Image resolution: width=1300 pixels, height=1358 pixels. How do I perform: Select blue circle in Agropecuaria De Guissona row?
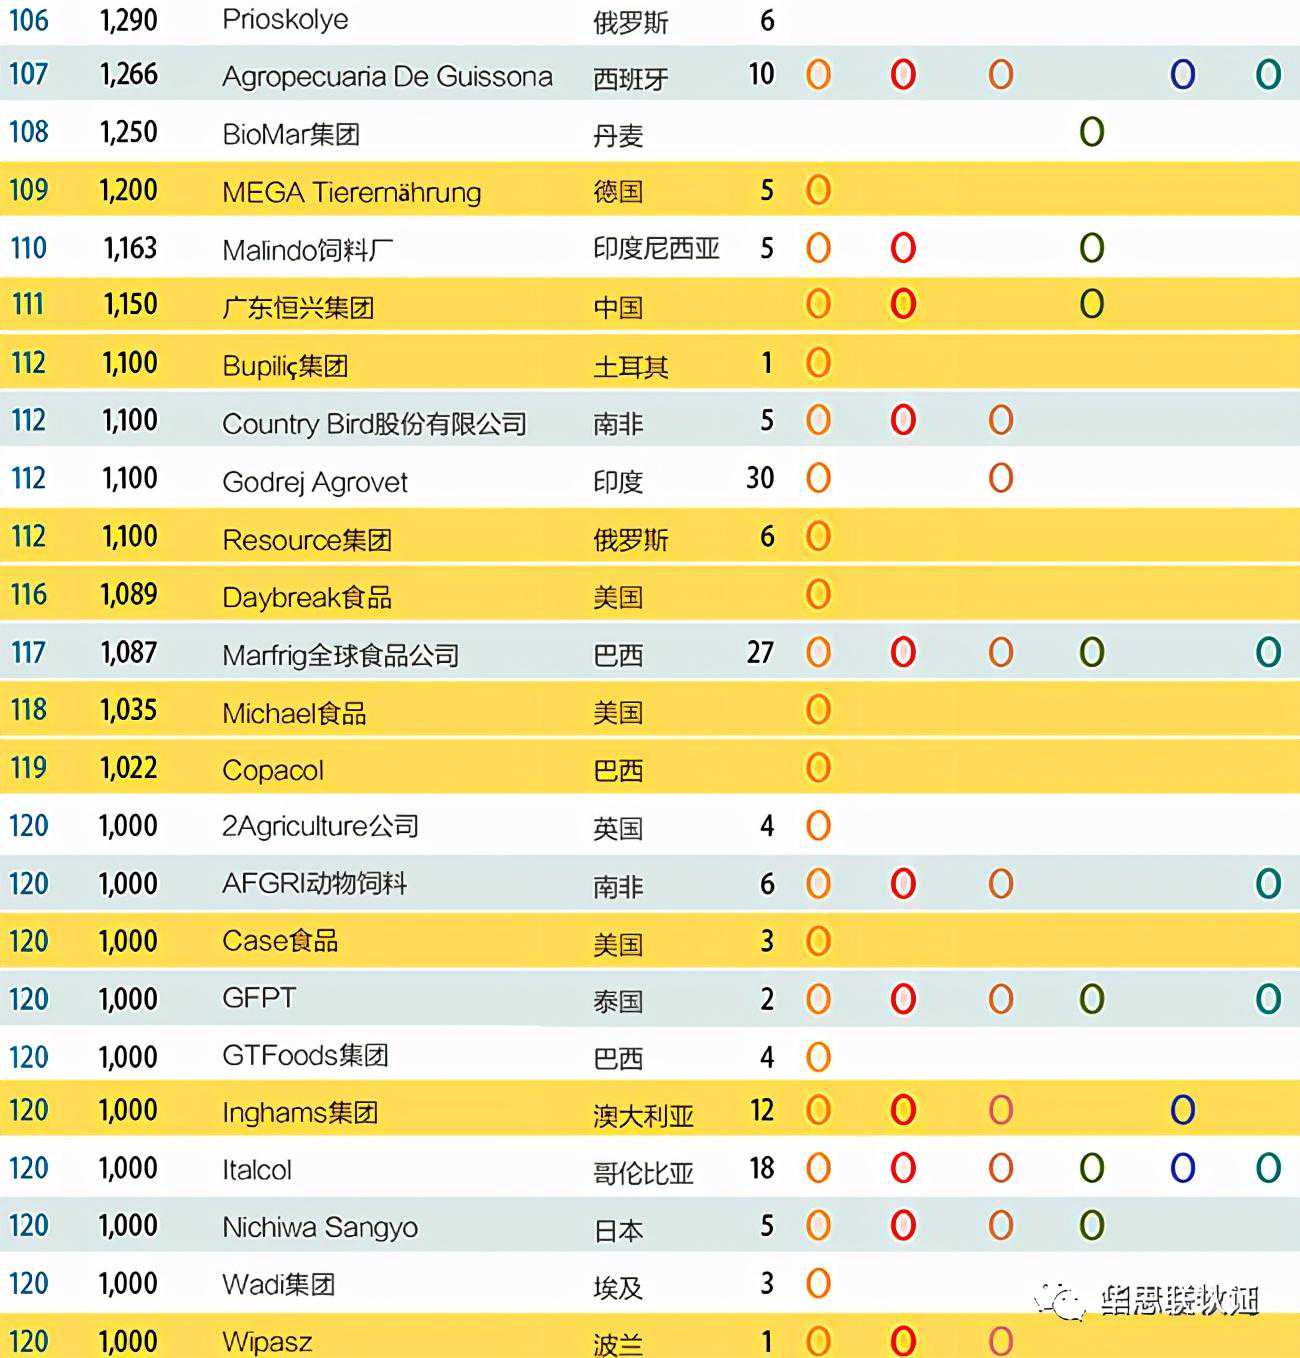1182,75
